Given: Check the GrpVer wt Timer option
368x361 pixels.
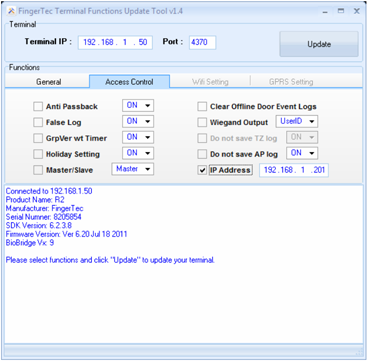Looking at the screenshot, I should (x=38, y=138).
